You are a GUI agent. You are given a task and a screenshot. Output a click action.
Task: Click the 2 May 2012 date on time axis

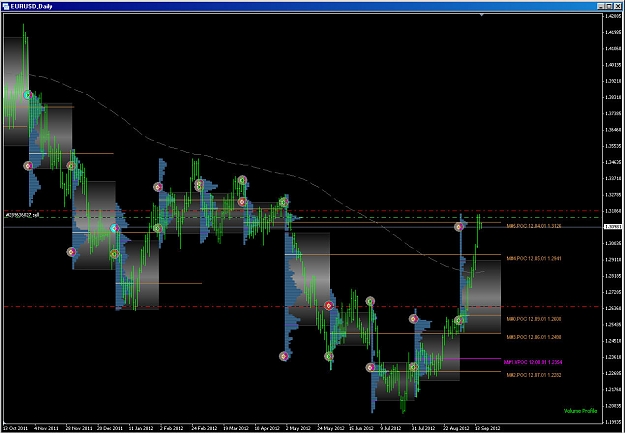(298, 428)
